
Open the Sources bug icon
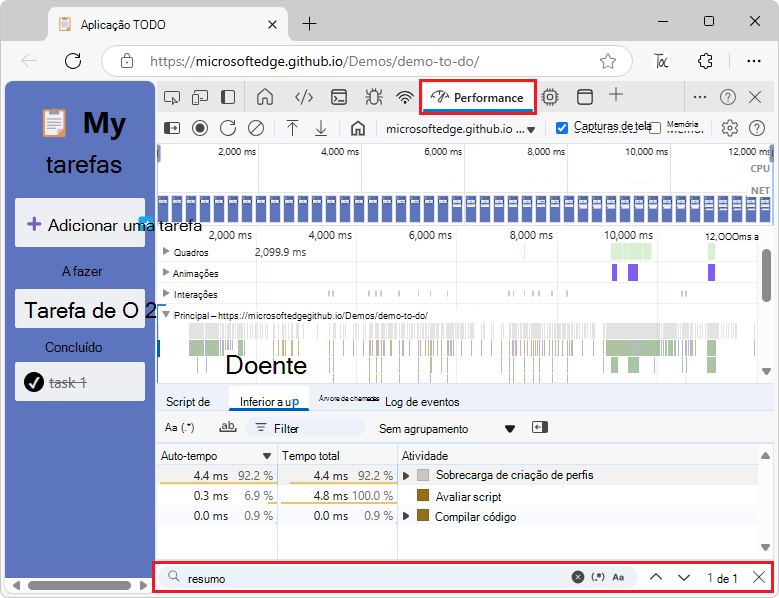[x=373, y=97]
